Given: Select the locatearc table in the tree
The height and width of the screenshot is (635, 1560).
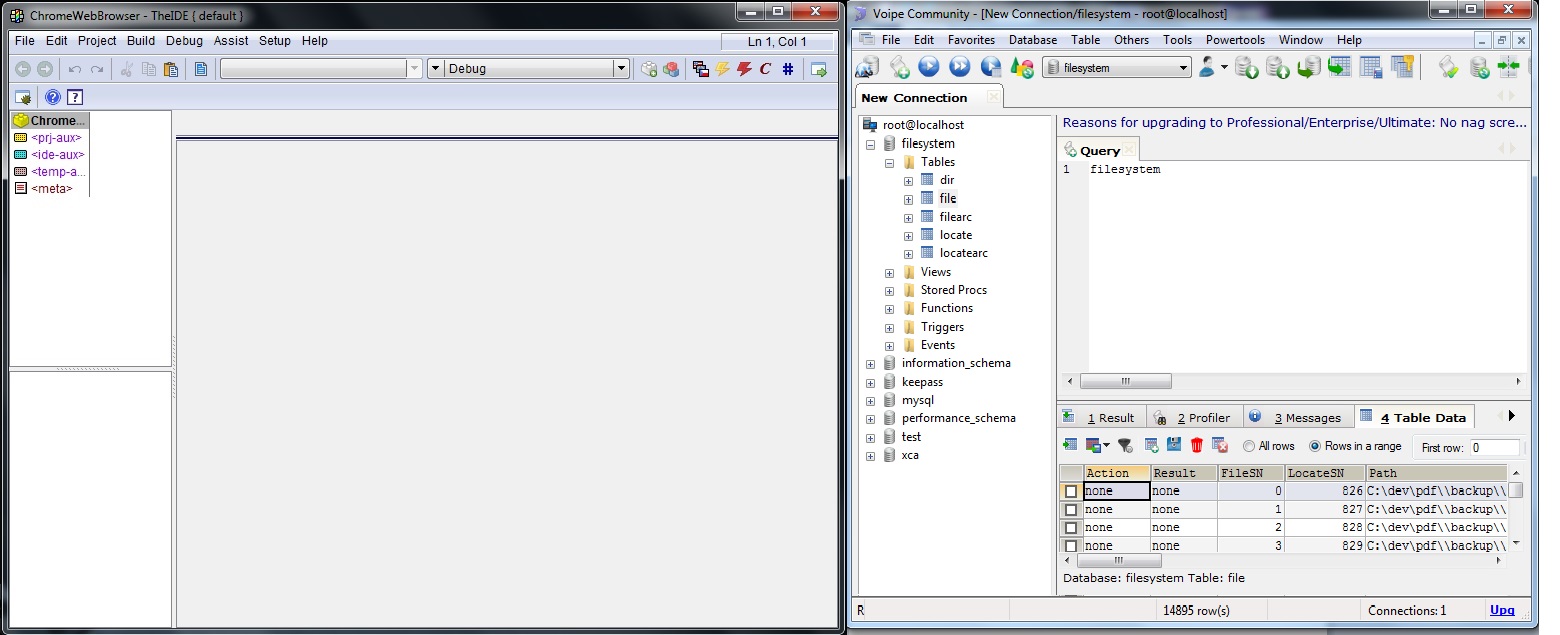Looking at the screenshot, I should point(963,253).
